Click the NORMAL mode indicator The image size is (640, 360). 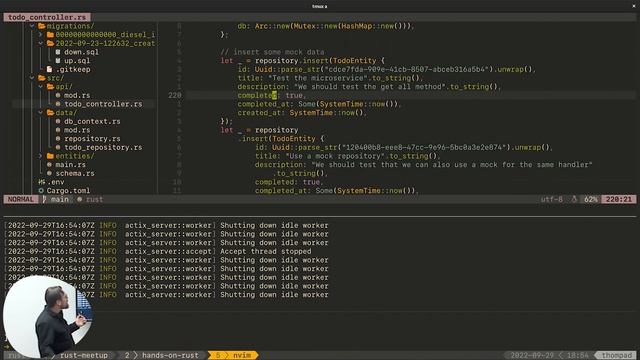point(21,199)
